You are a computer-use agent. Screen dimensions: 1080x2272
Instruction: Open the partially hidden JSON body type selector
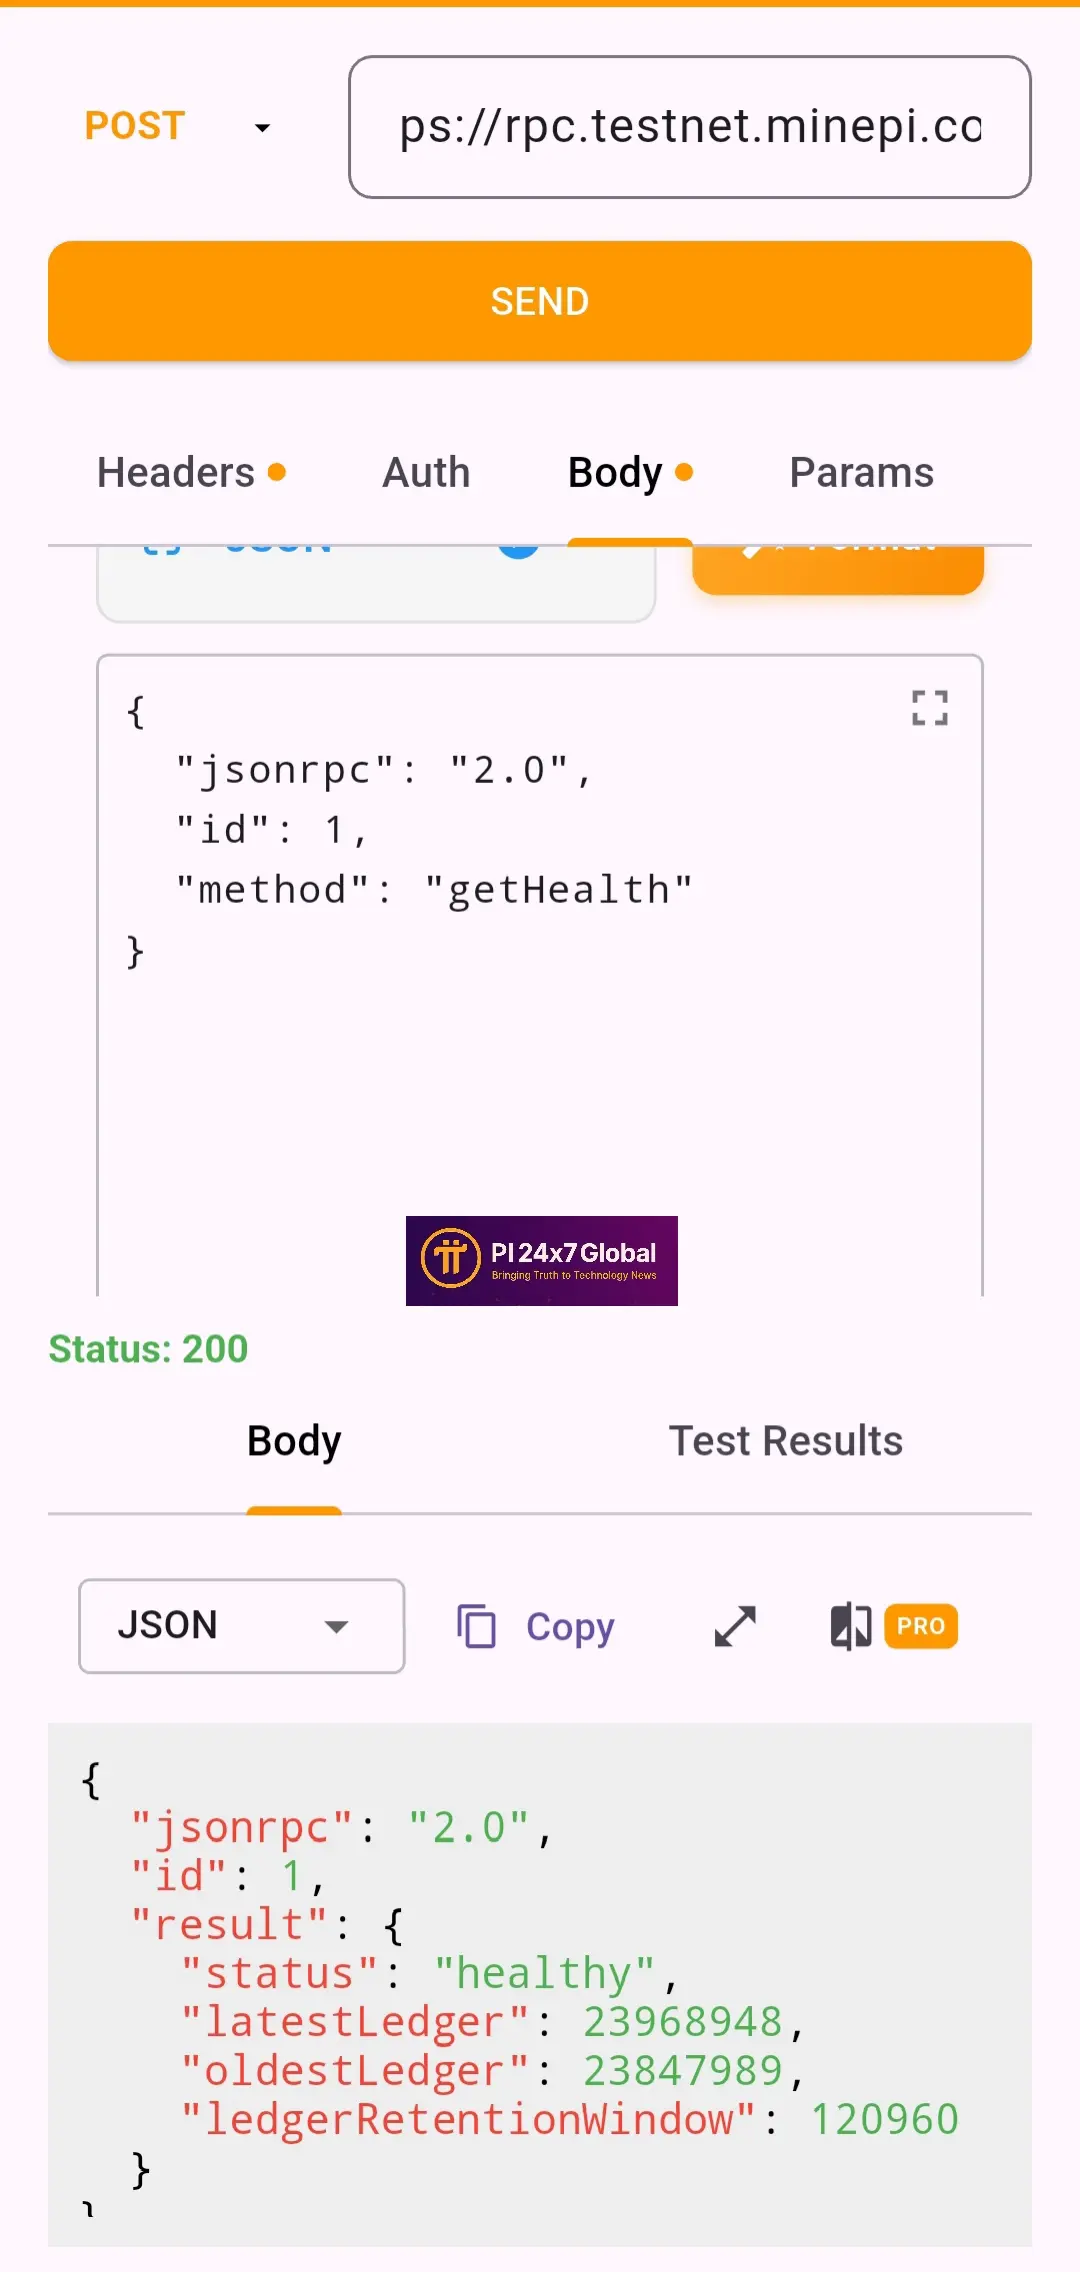click(x=376, y=584)
